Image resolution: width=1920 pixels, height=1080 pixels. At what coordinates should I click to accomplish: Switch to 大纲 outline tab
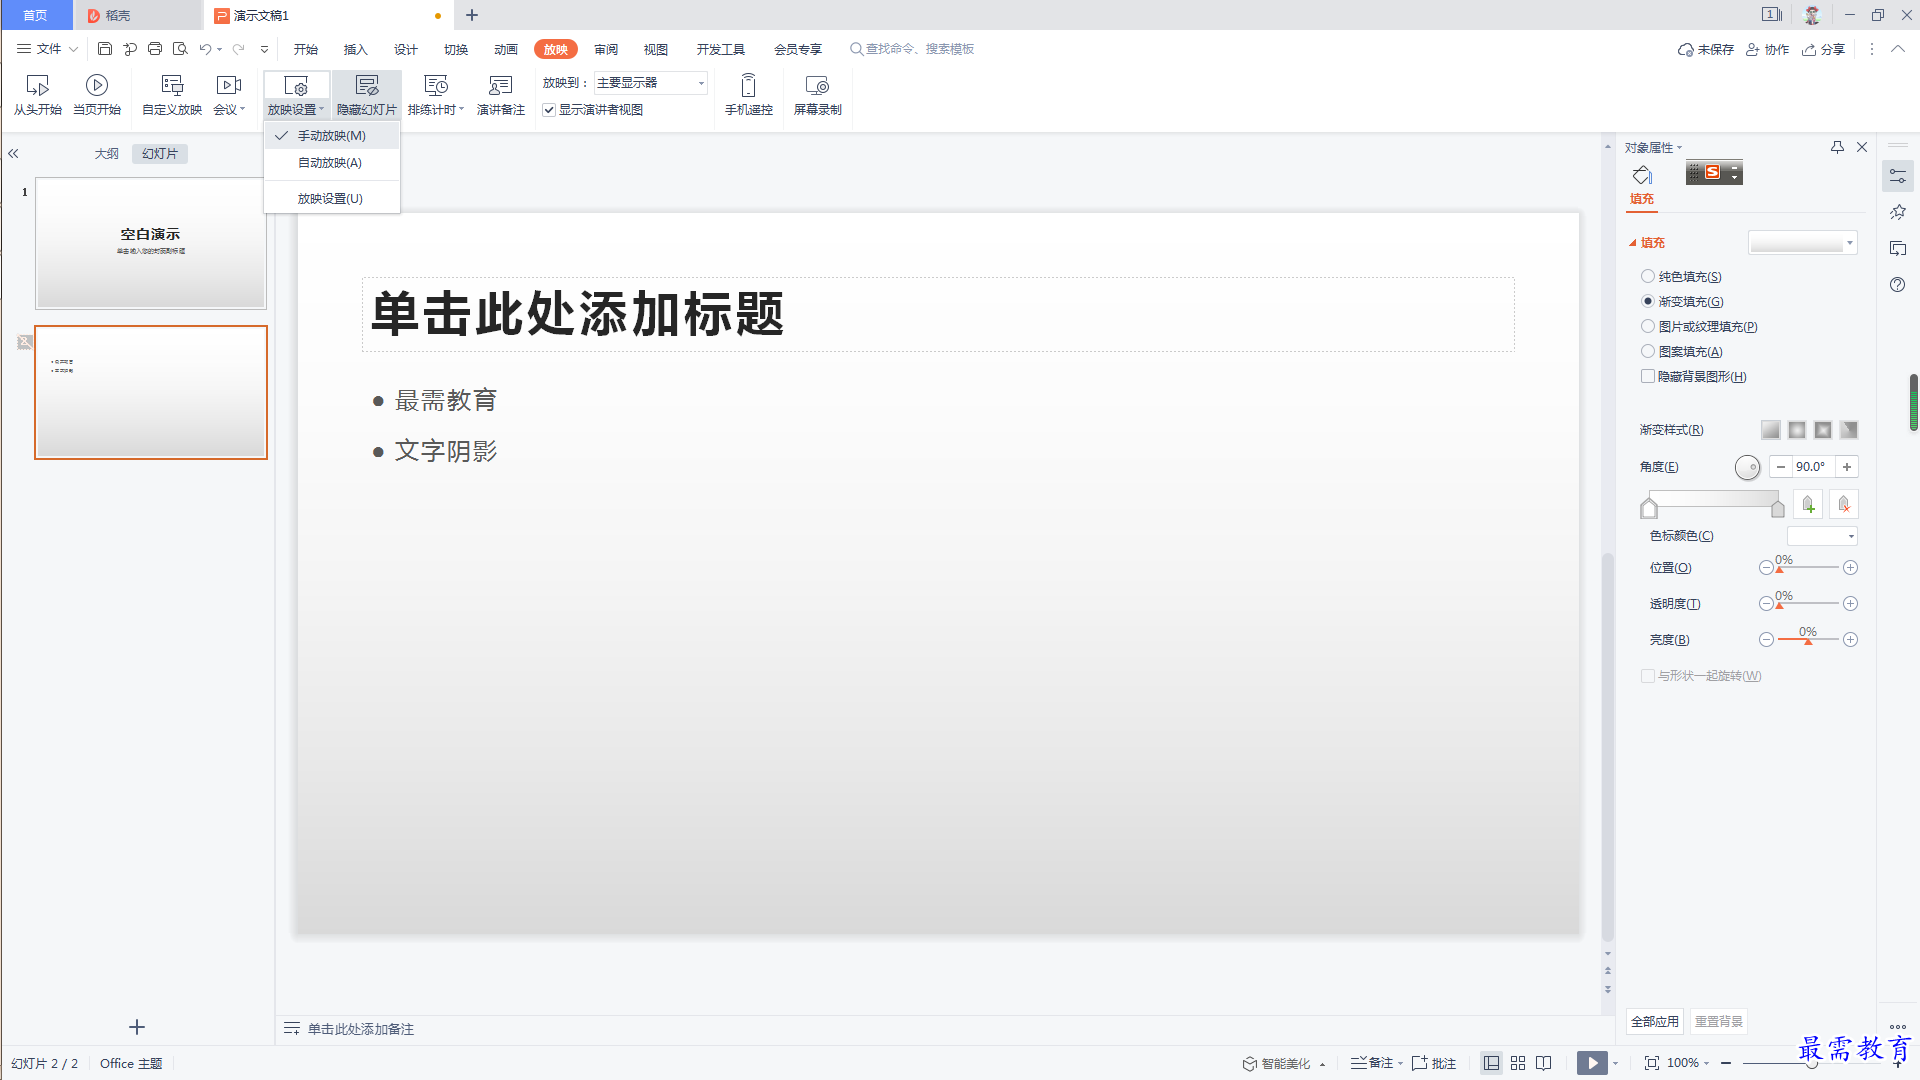107,154
